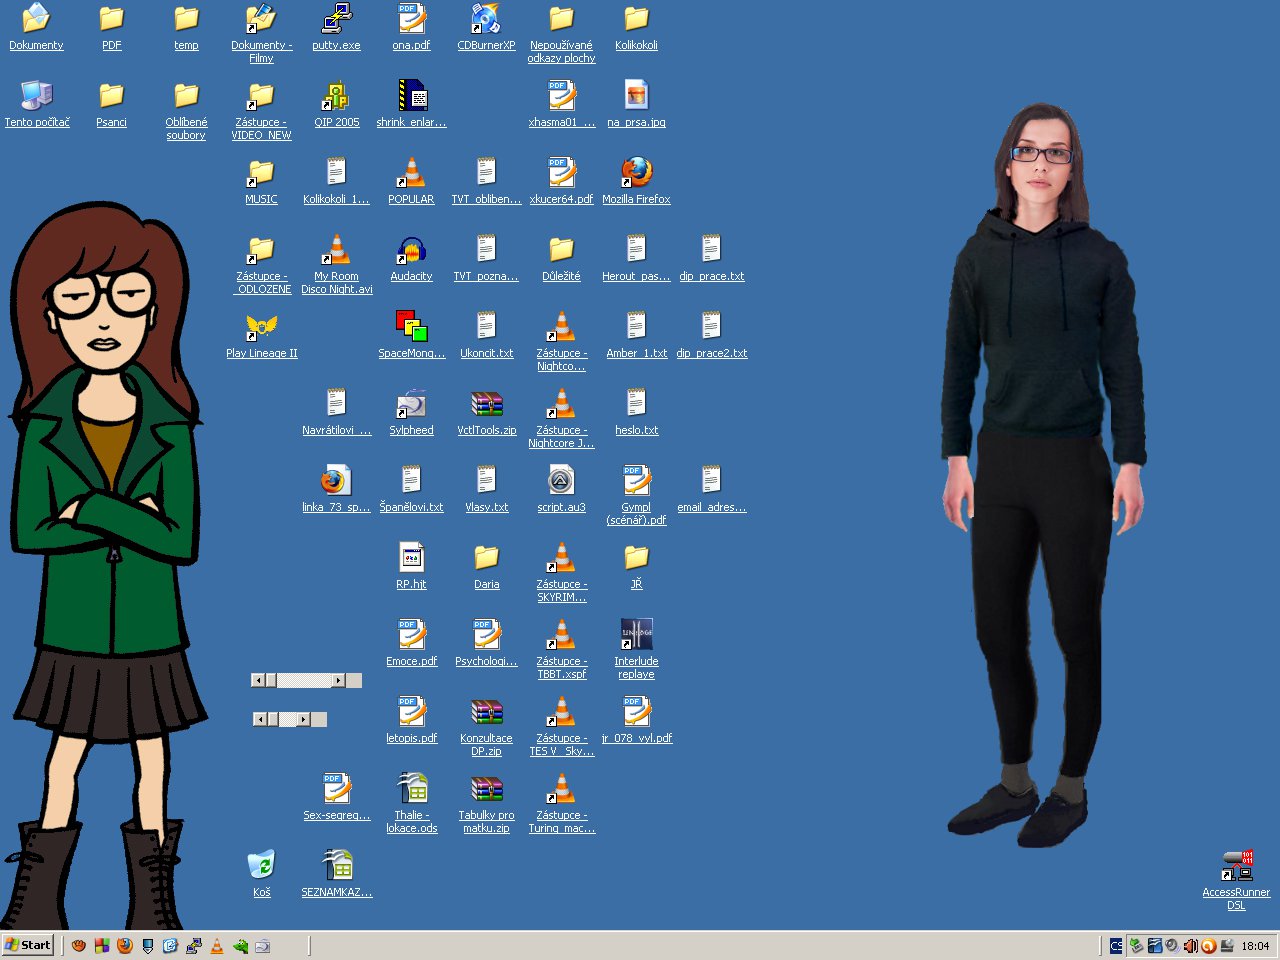Screen dimensions: 1280x960
Task: Open the Daria folder
Action: tap(486, 559)
